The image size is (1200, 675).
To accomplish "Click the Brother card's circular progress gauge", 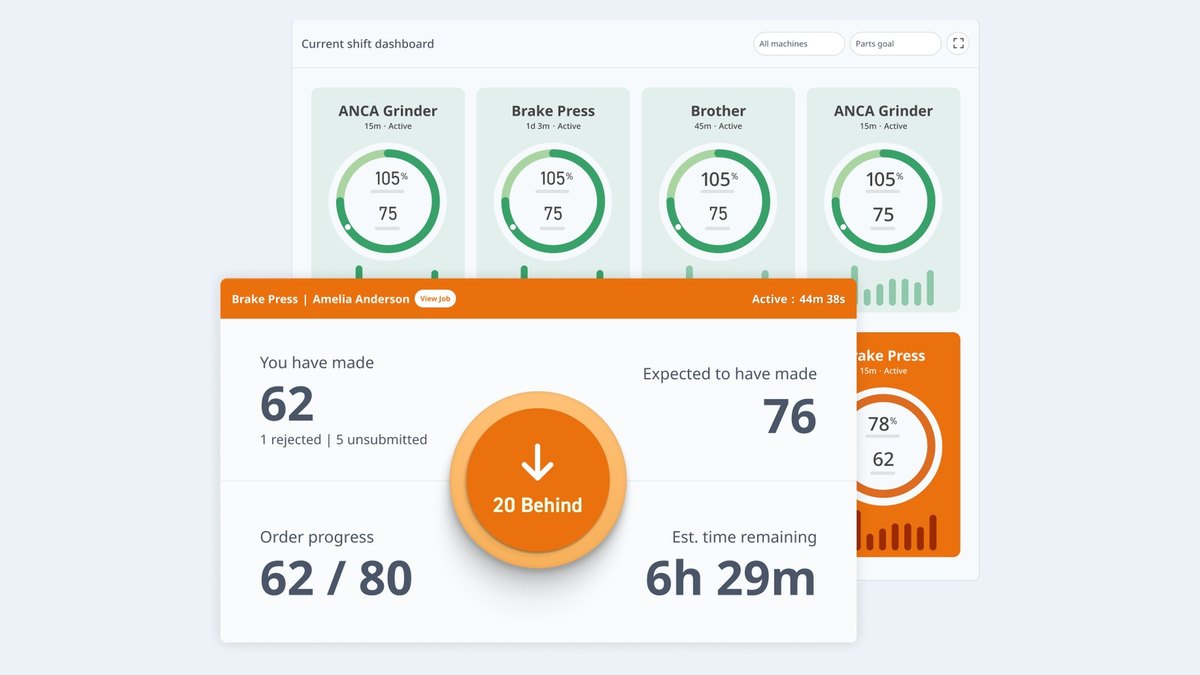I will point(718,200).
